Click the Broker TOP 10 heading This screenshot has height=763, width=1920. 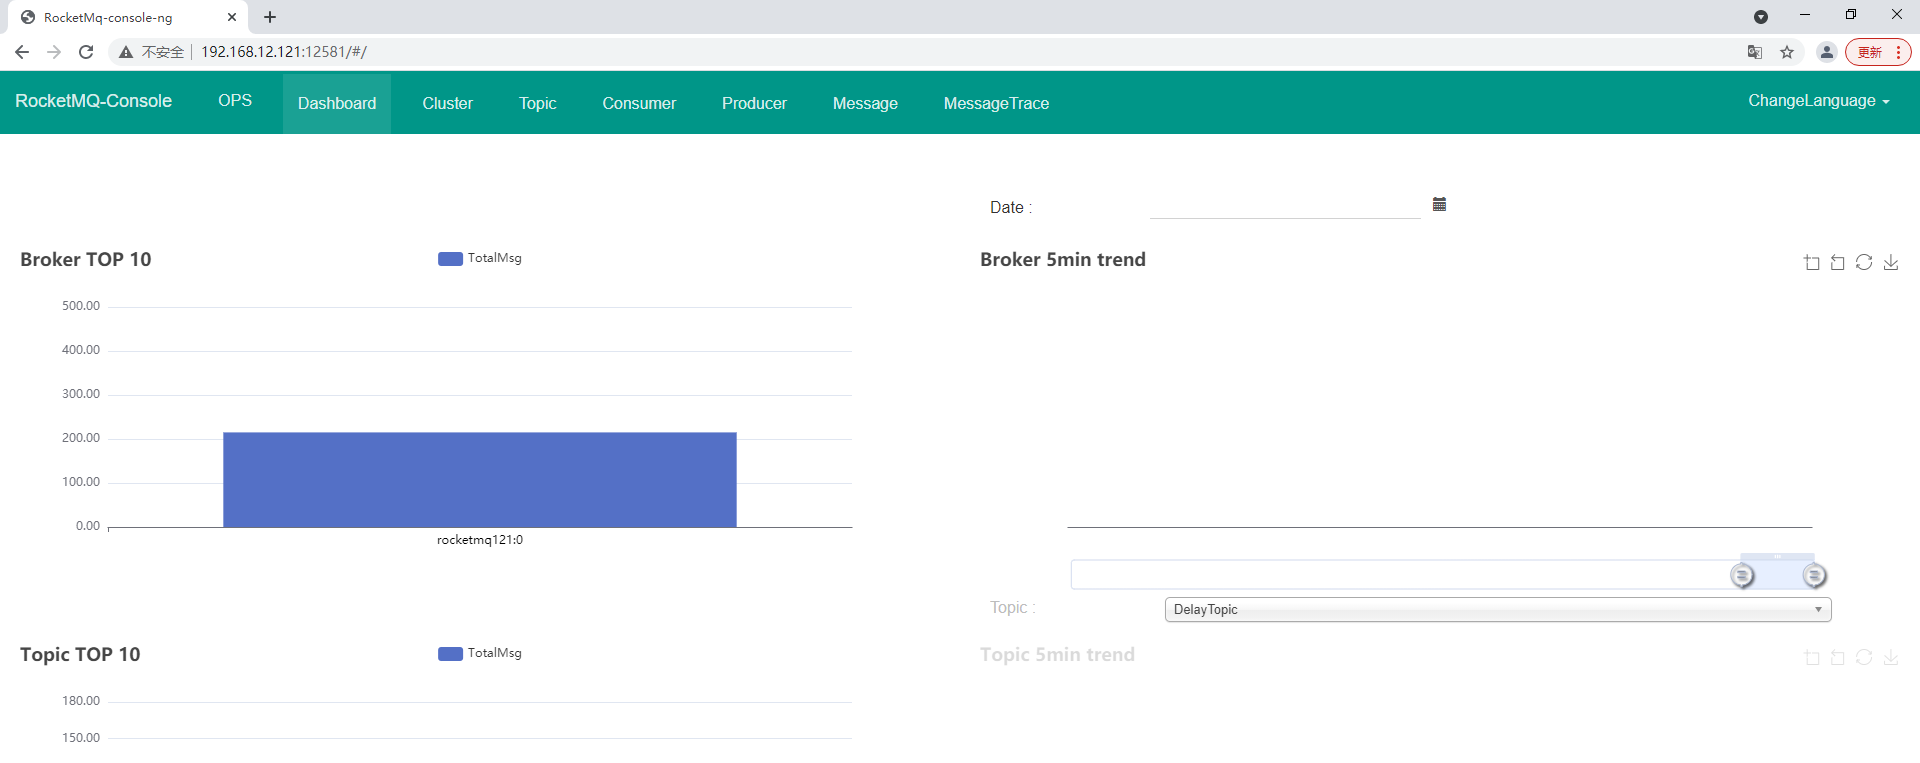86,260
